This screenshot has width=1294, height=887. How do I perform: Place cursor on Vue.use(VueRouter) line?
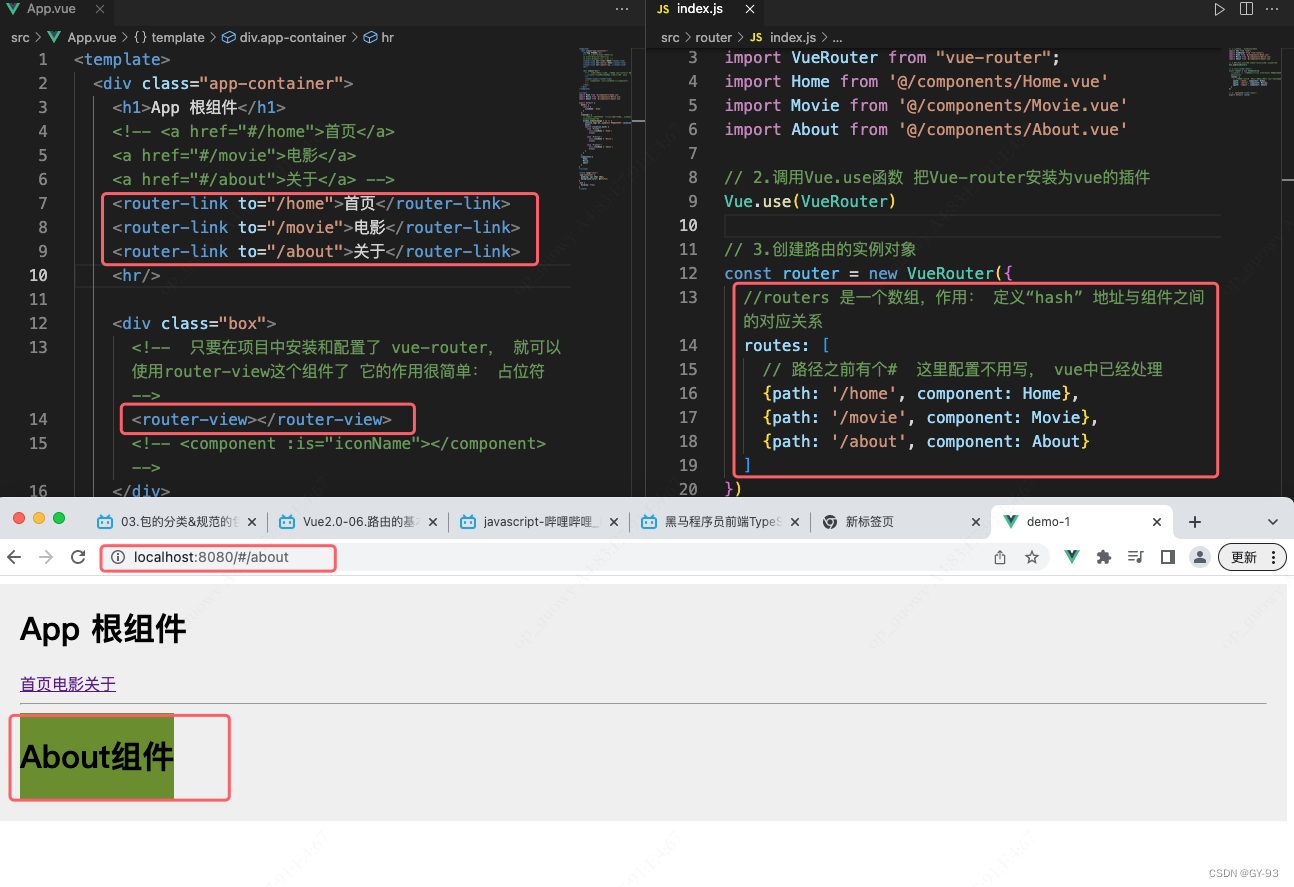(x=810, y=201)
